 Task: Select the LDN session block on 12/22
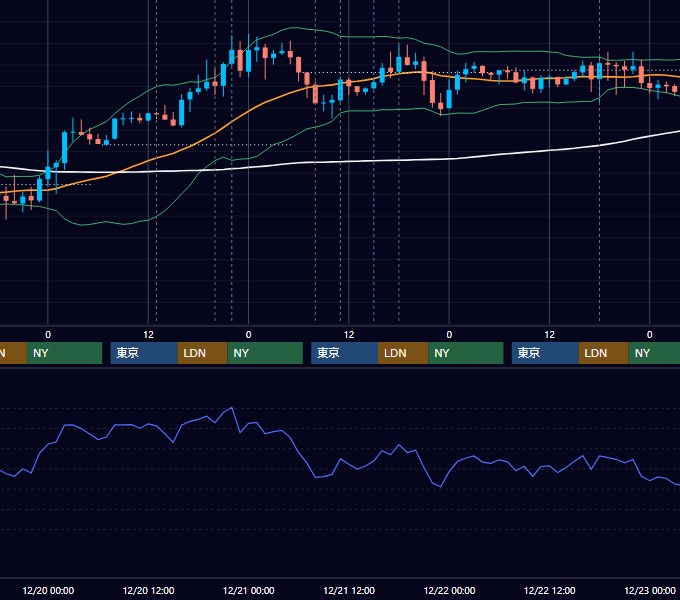point(604,353)
